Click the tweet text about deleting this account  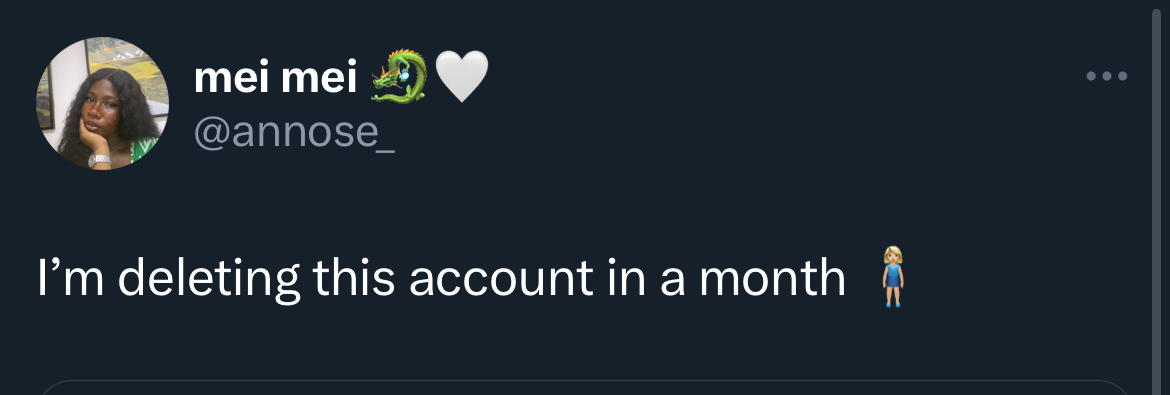pyautogui.click(x=441, y=278)
